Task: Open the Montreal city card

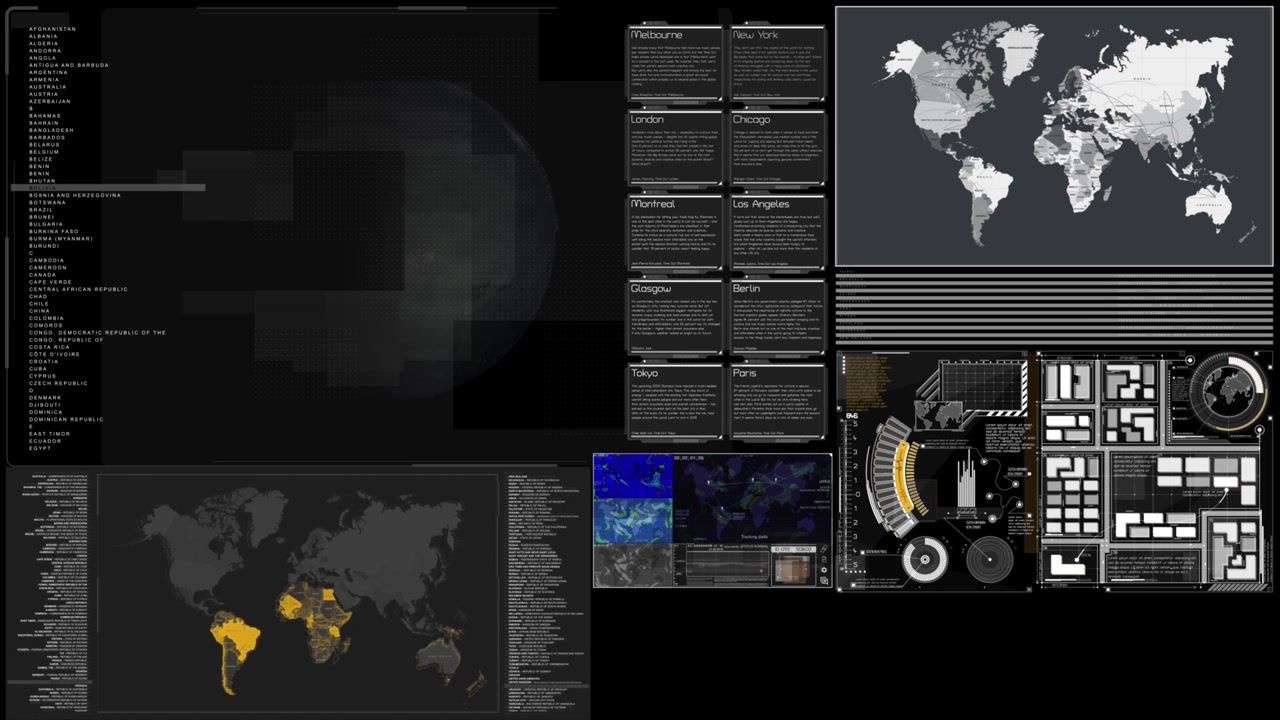Action: (675, 232)
